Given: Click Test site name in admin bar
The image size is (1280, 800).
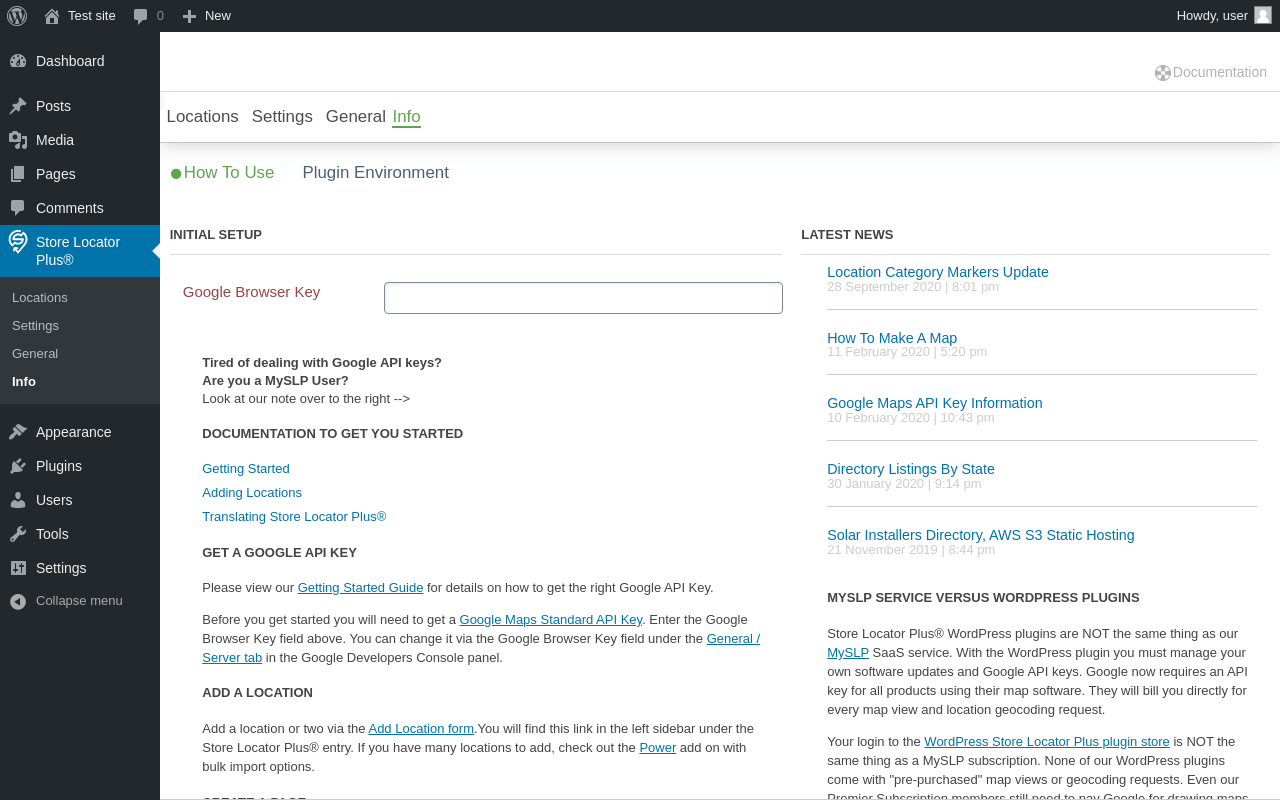Looking at the screenshot, I should [x=92, y=15].
